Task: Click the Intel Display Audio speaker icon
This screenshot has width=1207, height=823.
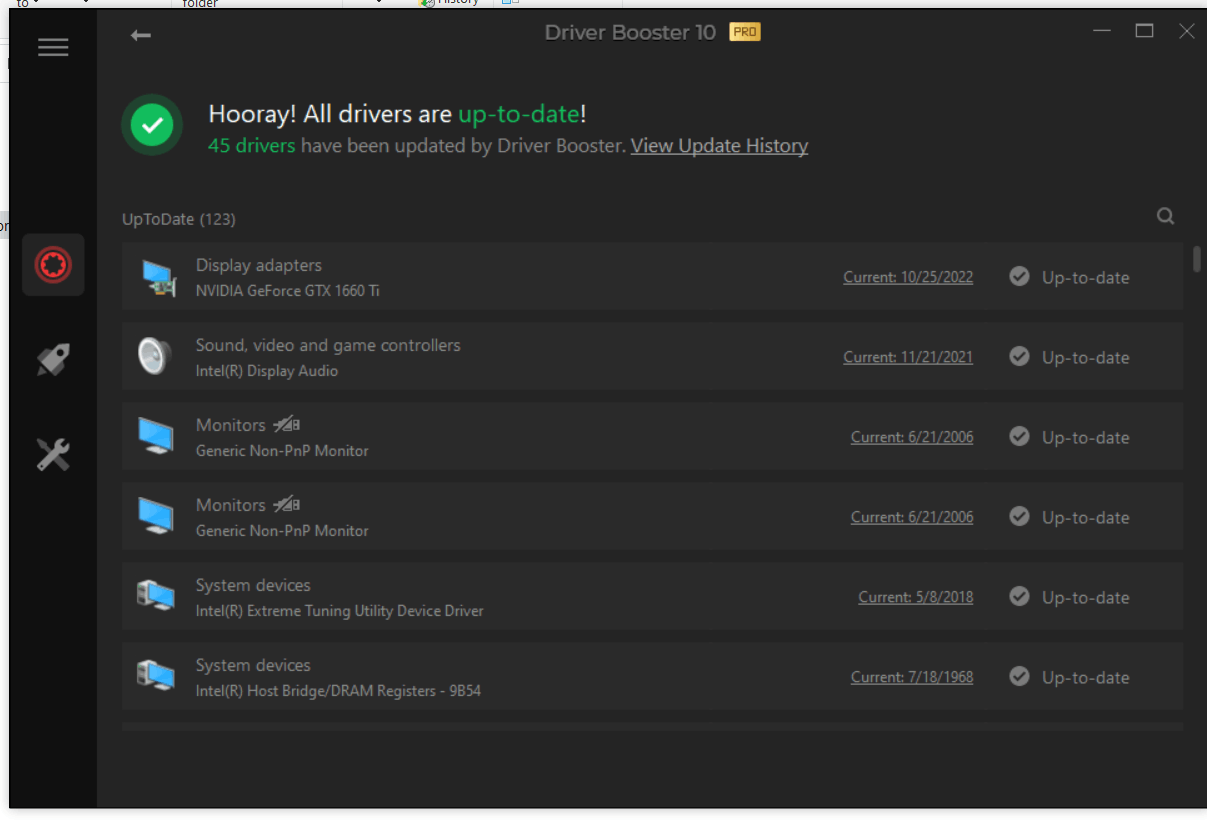Action: (x=155, y=356)
